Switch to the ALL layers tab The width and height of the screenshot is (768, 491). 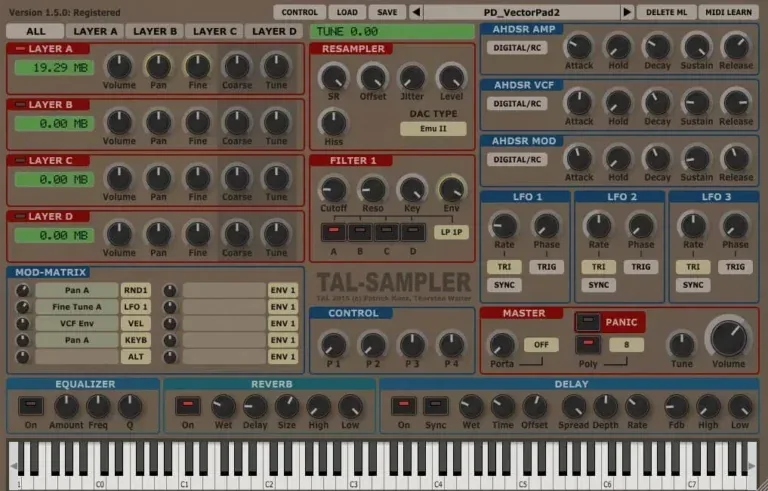point(35,31)
